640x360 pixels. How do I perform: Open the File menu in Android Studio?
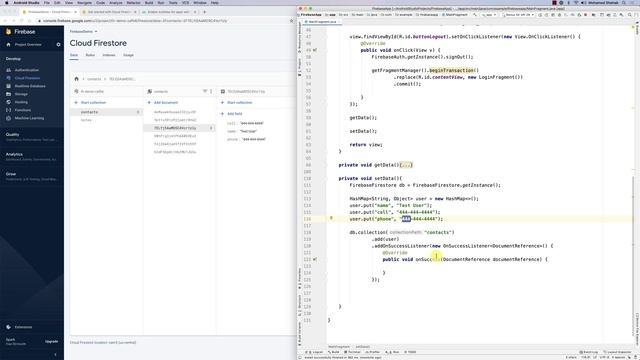click(x=47, y=3)
